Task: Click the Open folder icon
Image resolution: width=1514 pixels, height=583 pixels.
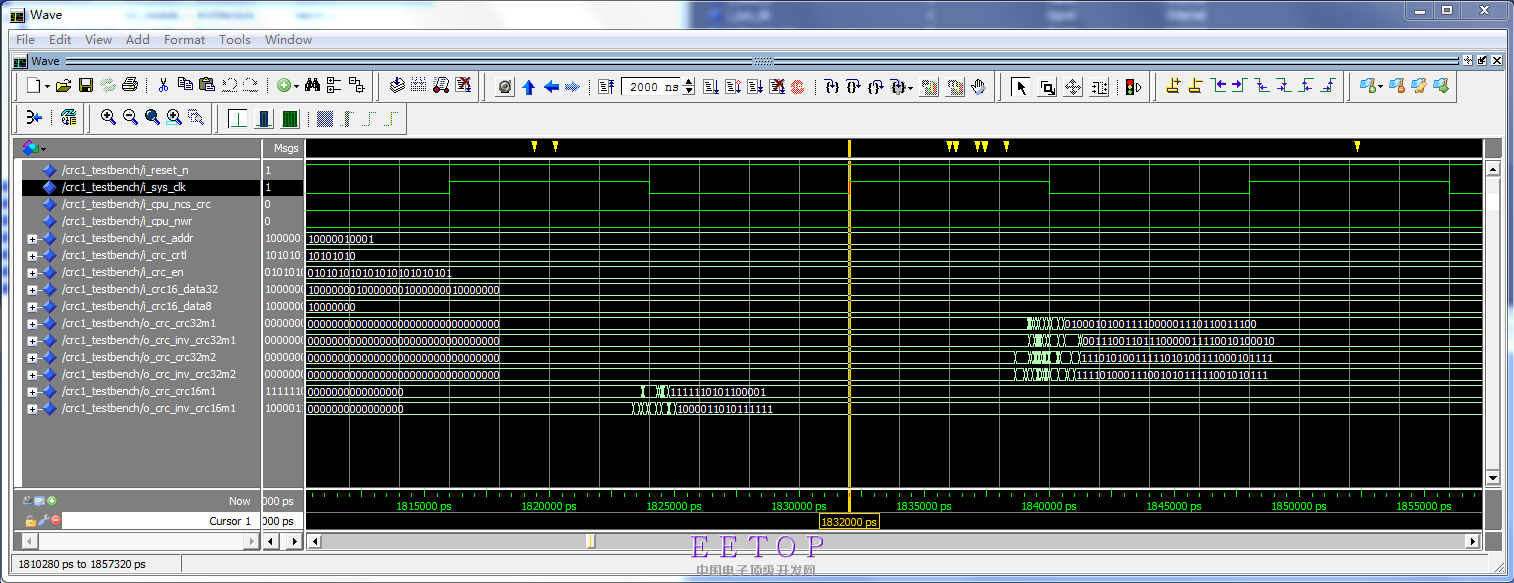Action: pos(63,86)
